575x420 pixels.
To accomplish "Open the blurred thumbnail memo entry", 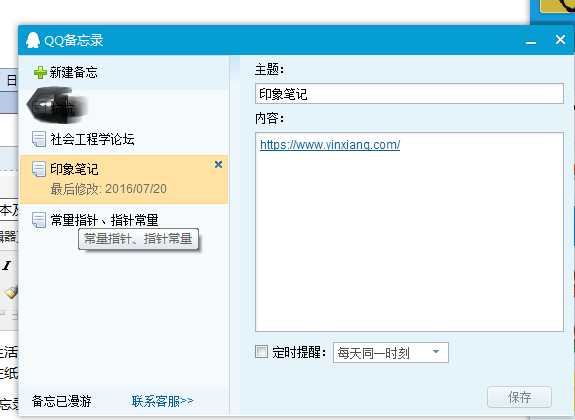I will pos(57,105).
